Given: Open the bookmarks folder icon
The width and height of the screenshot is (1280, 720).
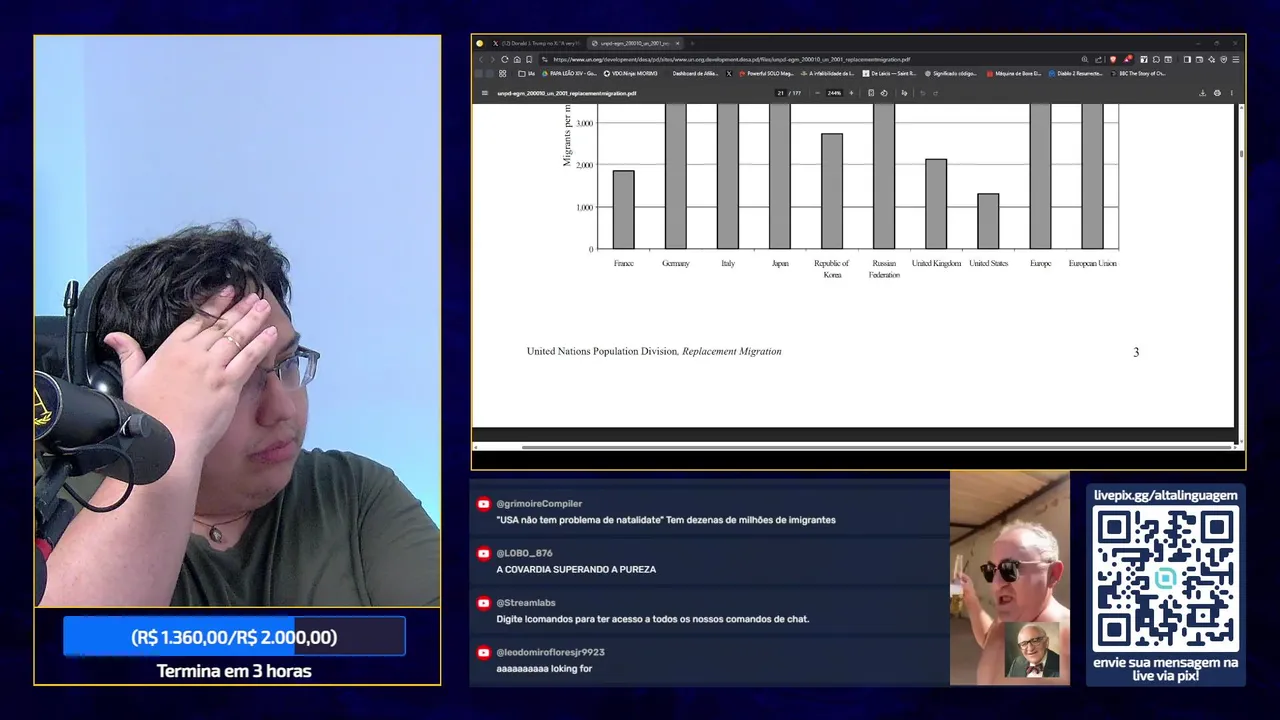Looking at the screenshot, I should (x=527, y=73).
